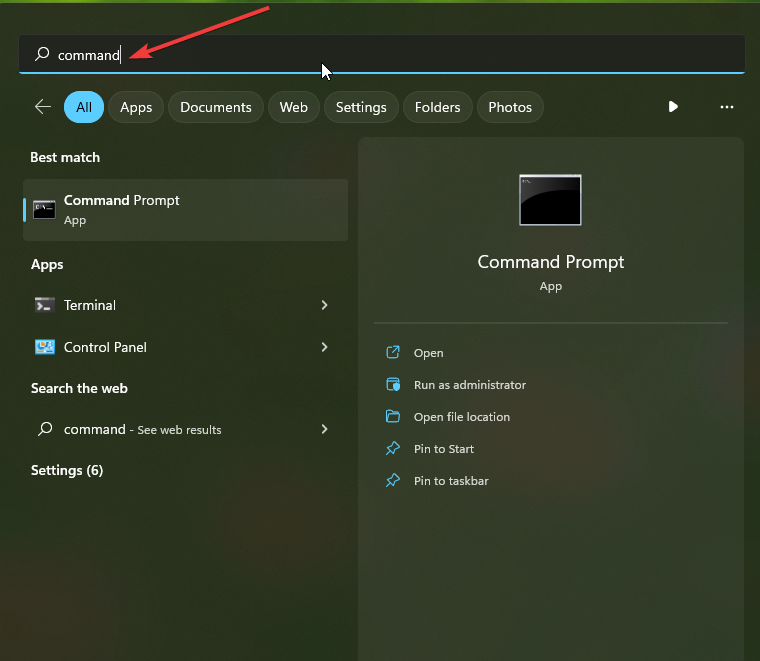Click the Terminal app icon
Screen dimensions: 760x661
point(45,305)
